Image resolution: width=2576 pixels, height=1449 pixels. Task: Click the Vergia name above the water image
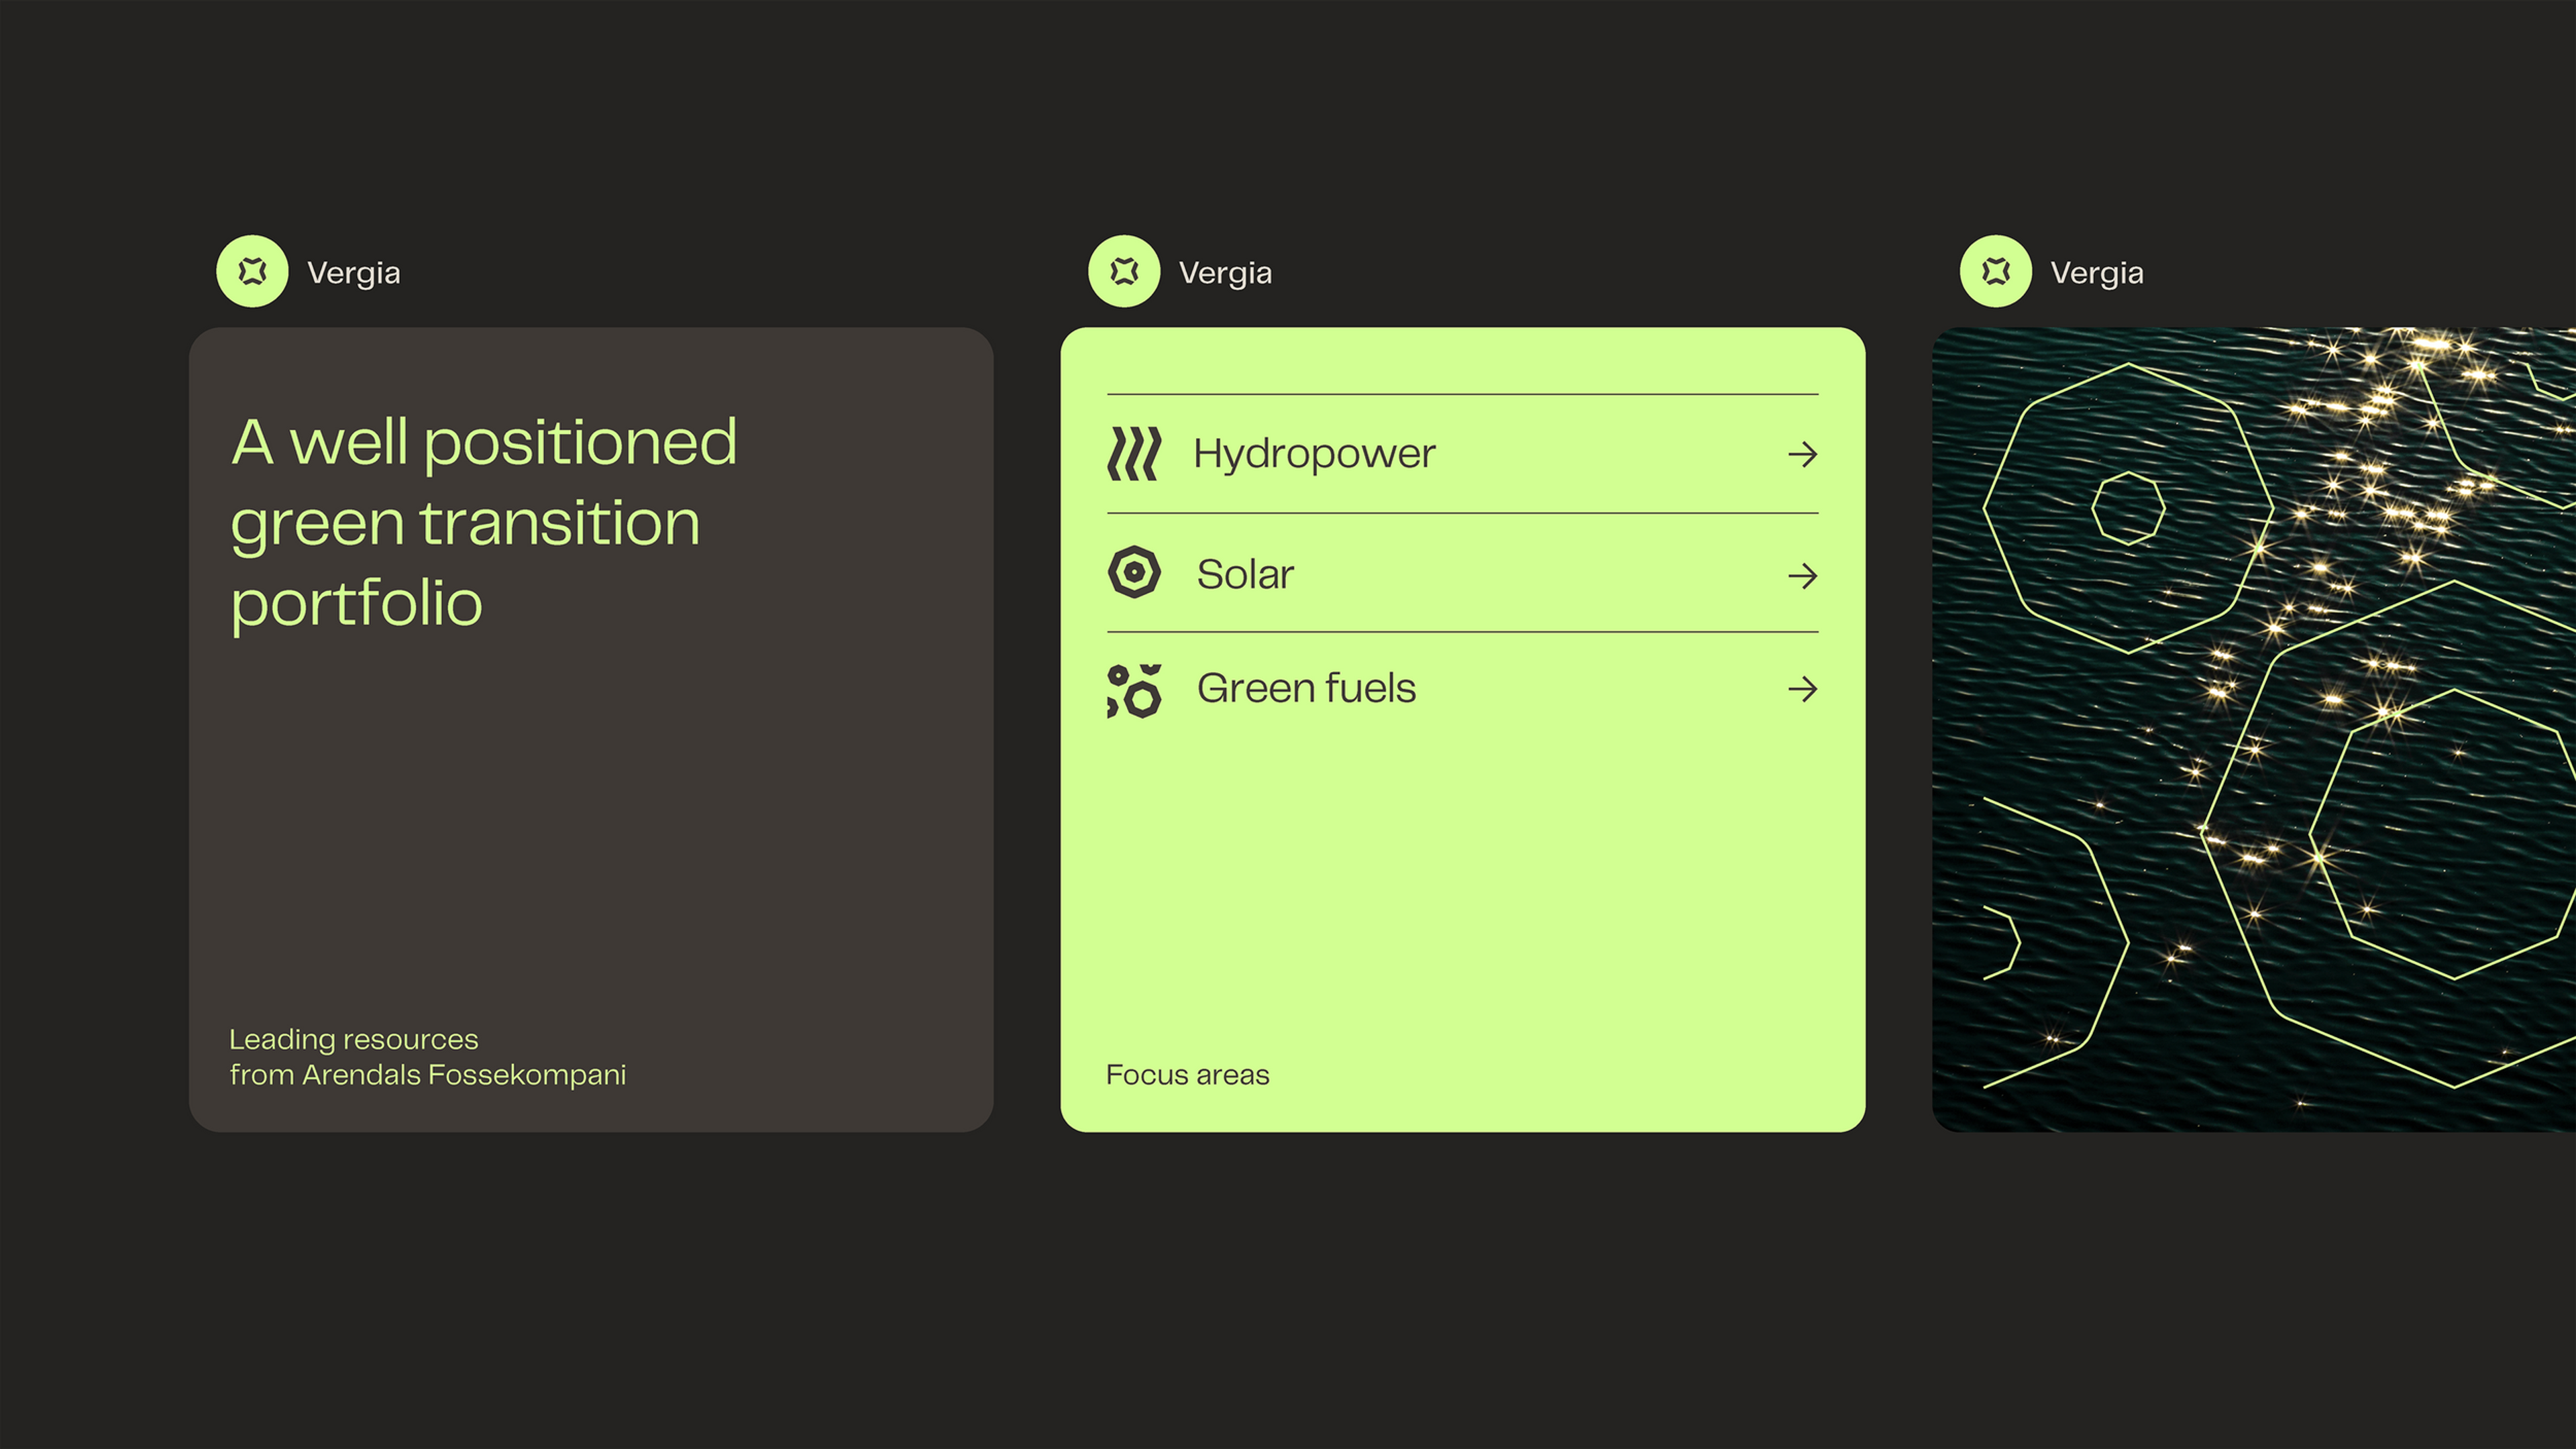pyautogui.click(x=2097, y=273)
